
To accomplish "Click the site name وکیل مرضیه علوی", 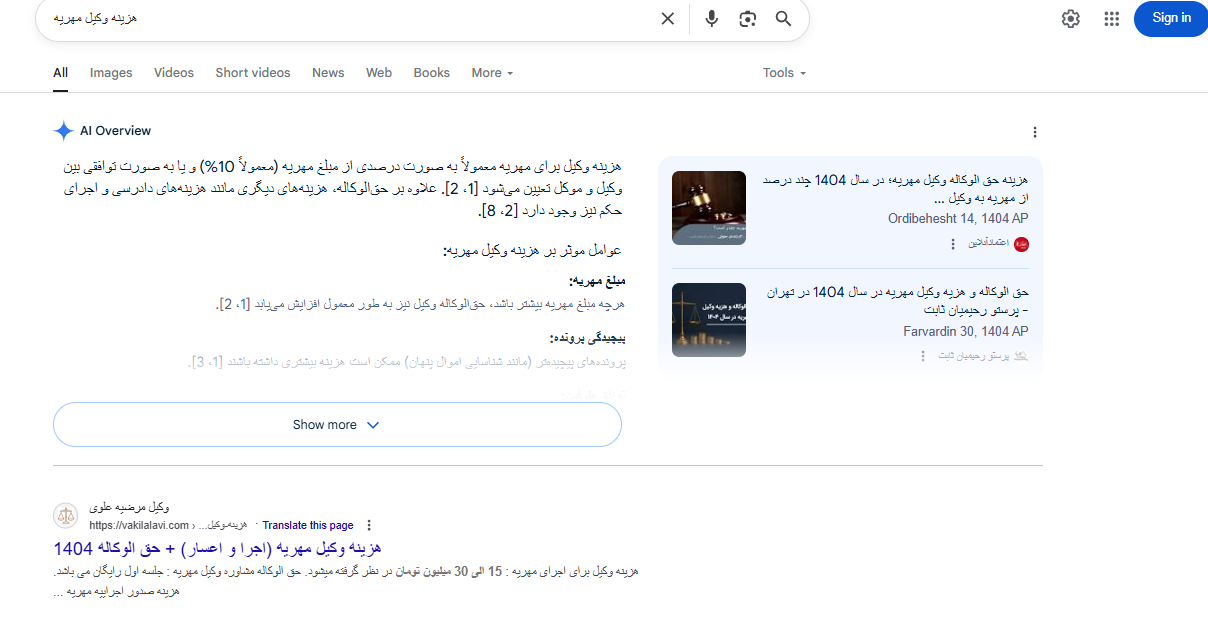I will tap(129, 508).
